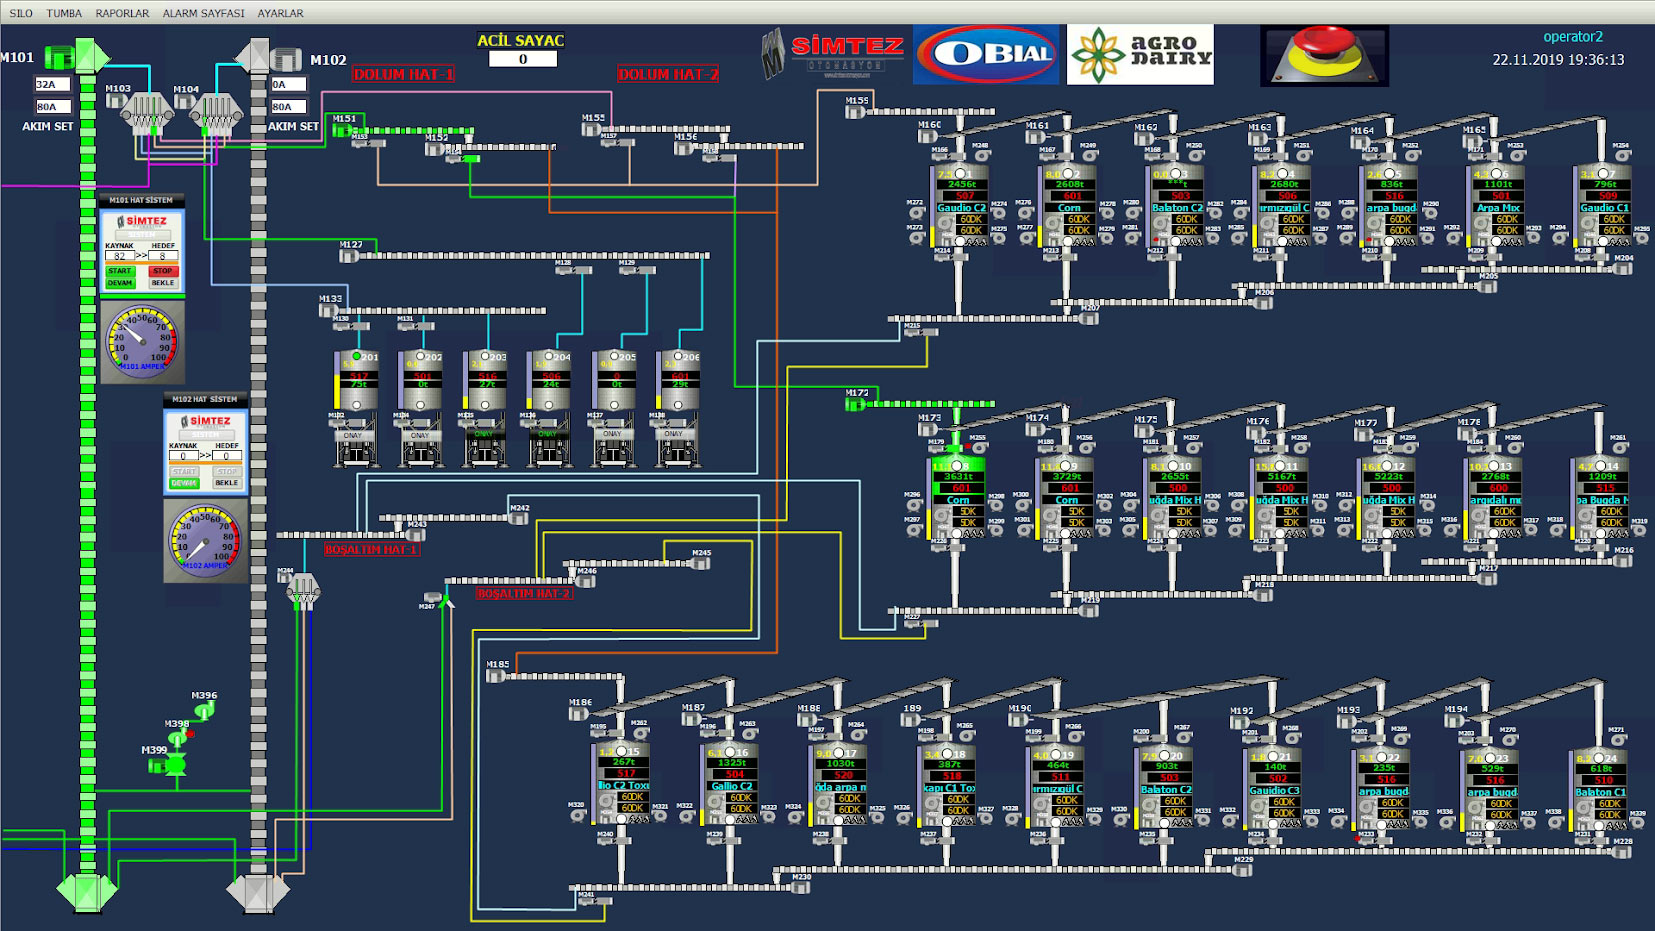Select the Corn silo 2 in top row

click(1068, 205)
